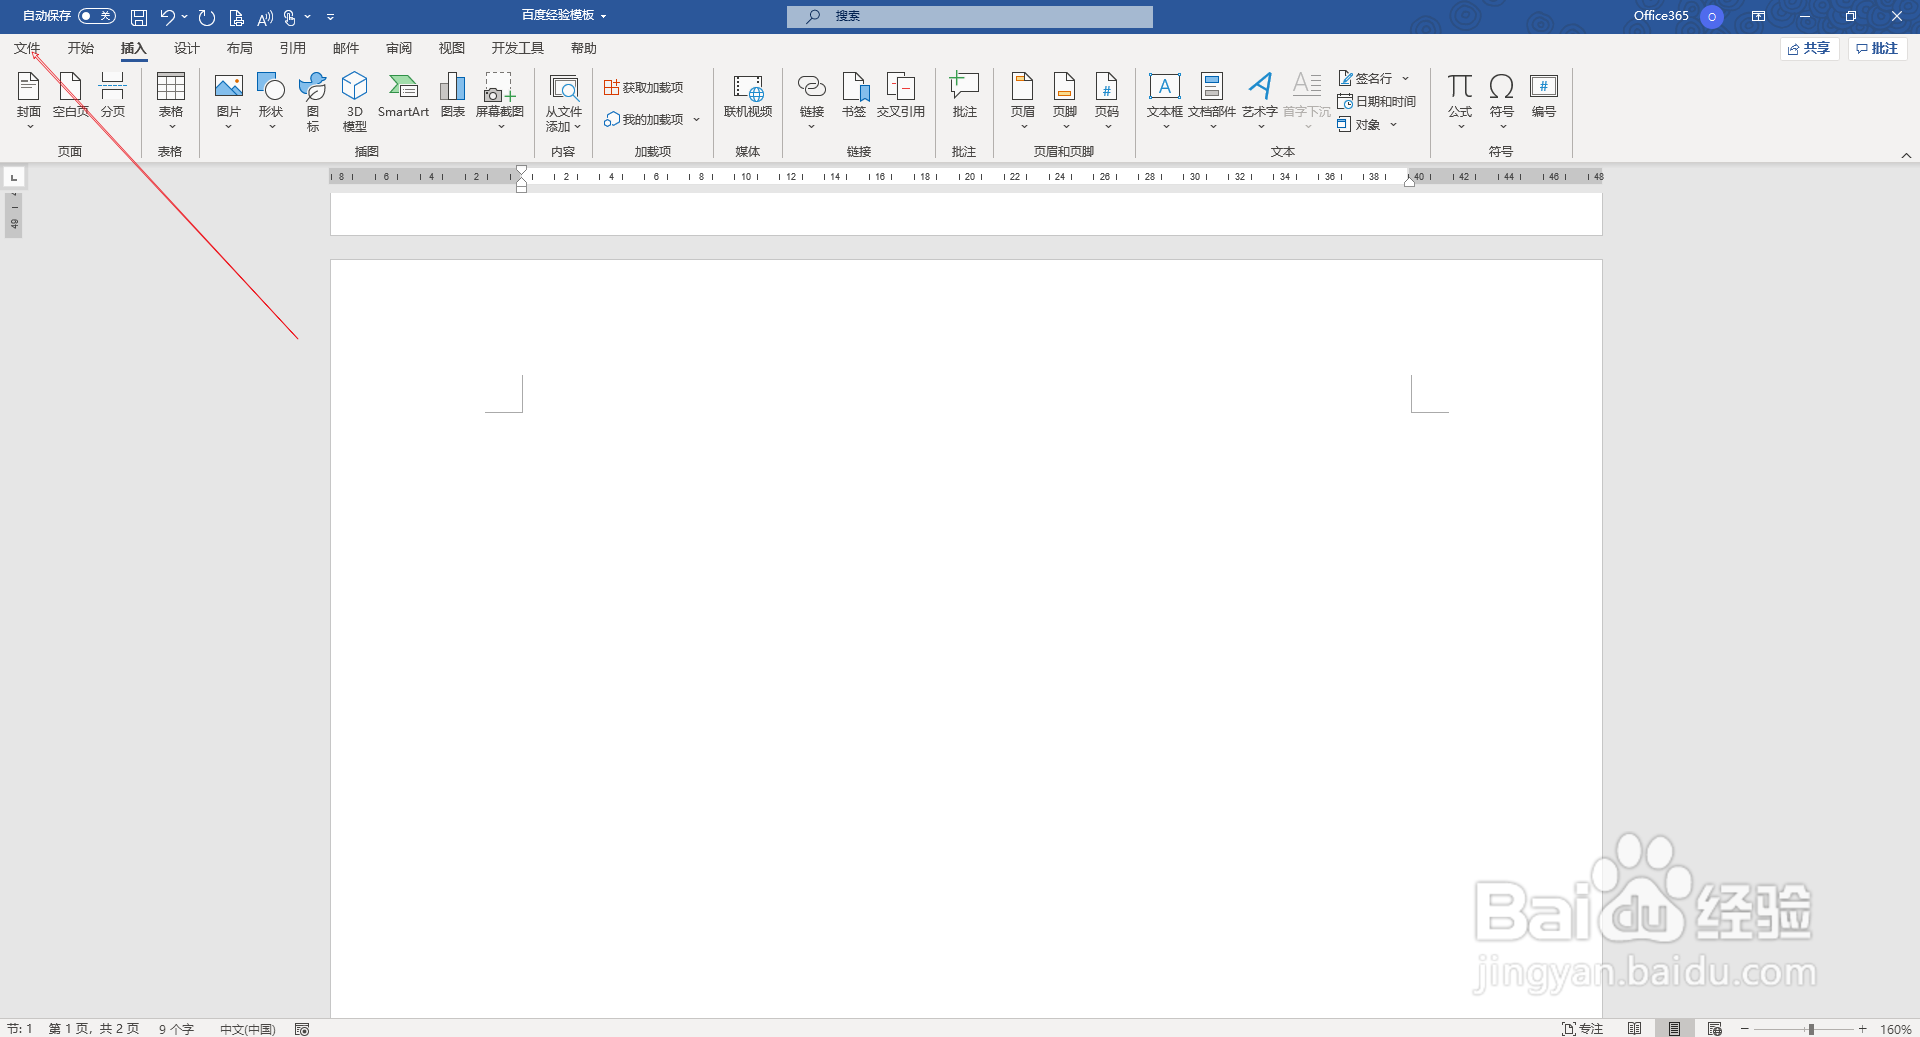Screen dimensions: 1920x1037
Task: Switch to the 布局 (Layout) tab
Action: point(240,48)
